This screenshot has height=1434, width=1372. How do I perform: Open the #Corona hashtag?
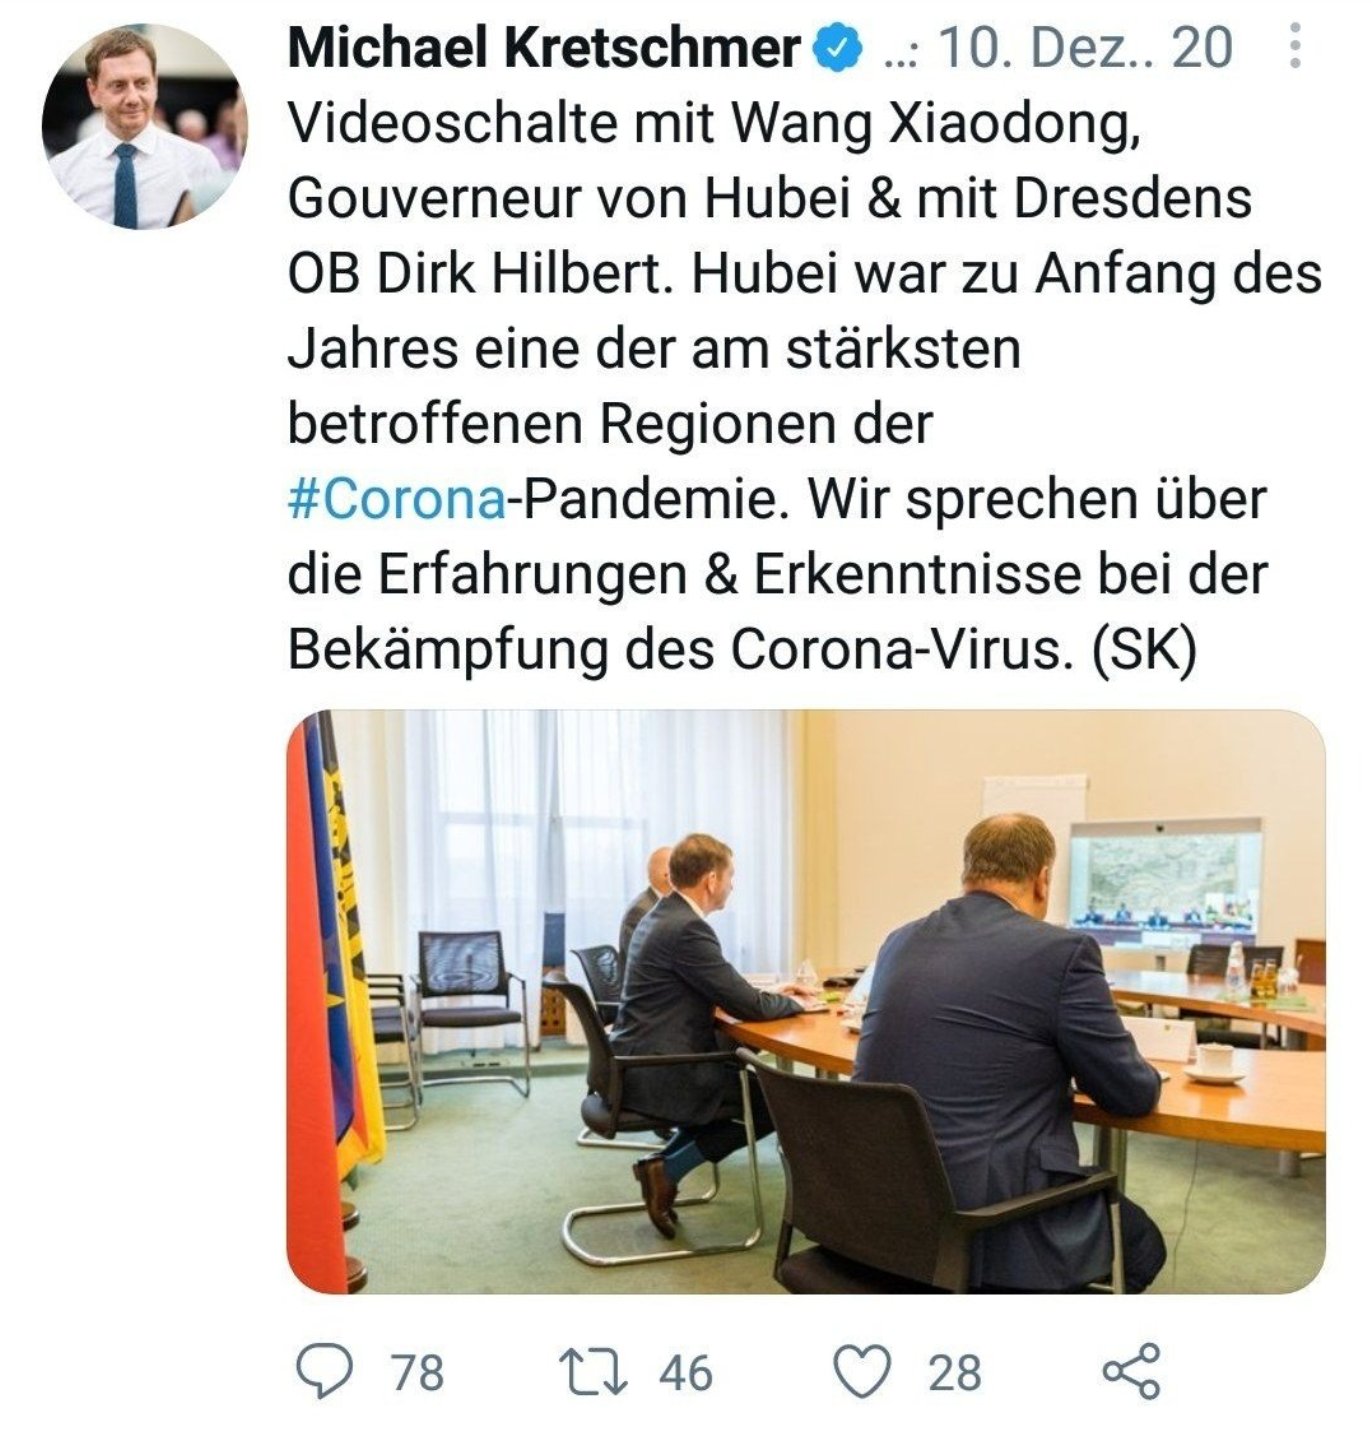pyautogui.click(x=398, y=499)
